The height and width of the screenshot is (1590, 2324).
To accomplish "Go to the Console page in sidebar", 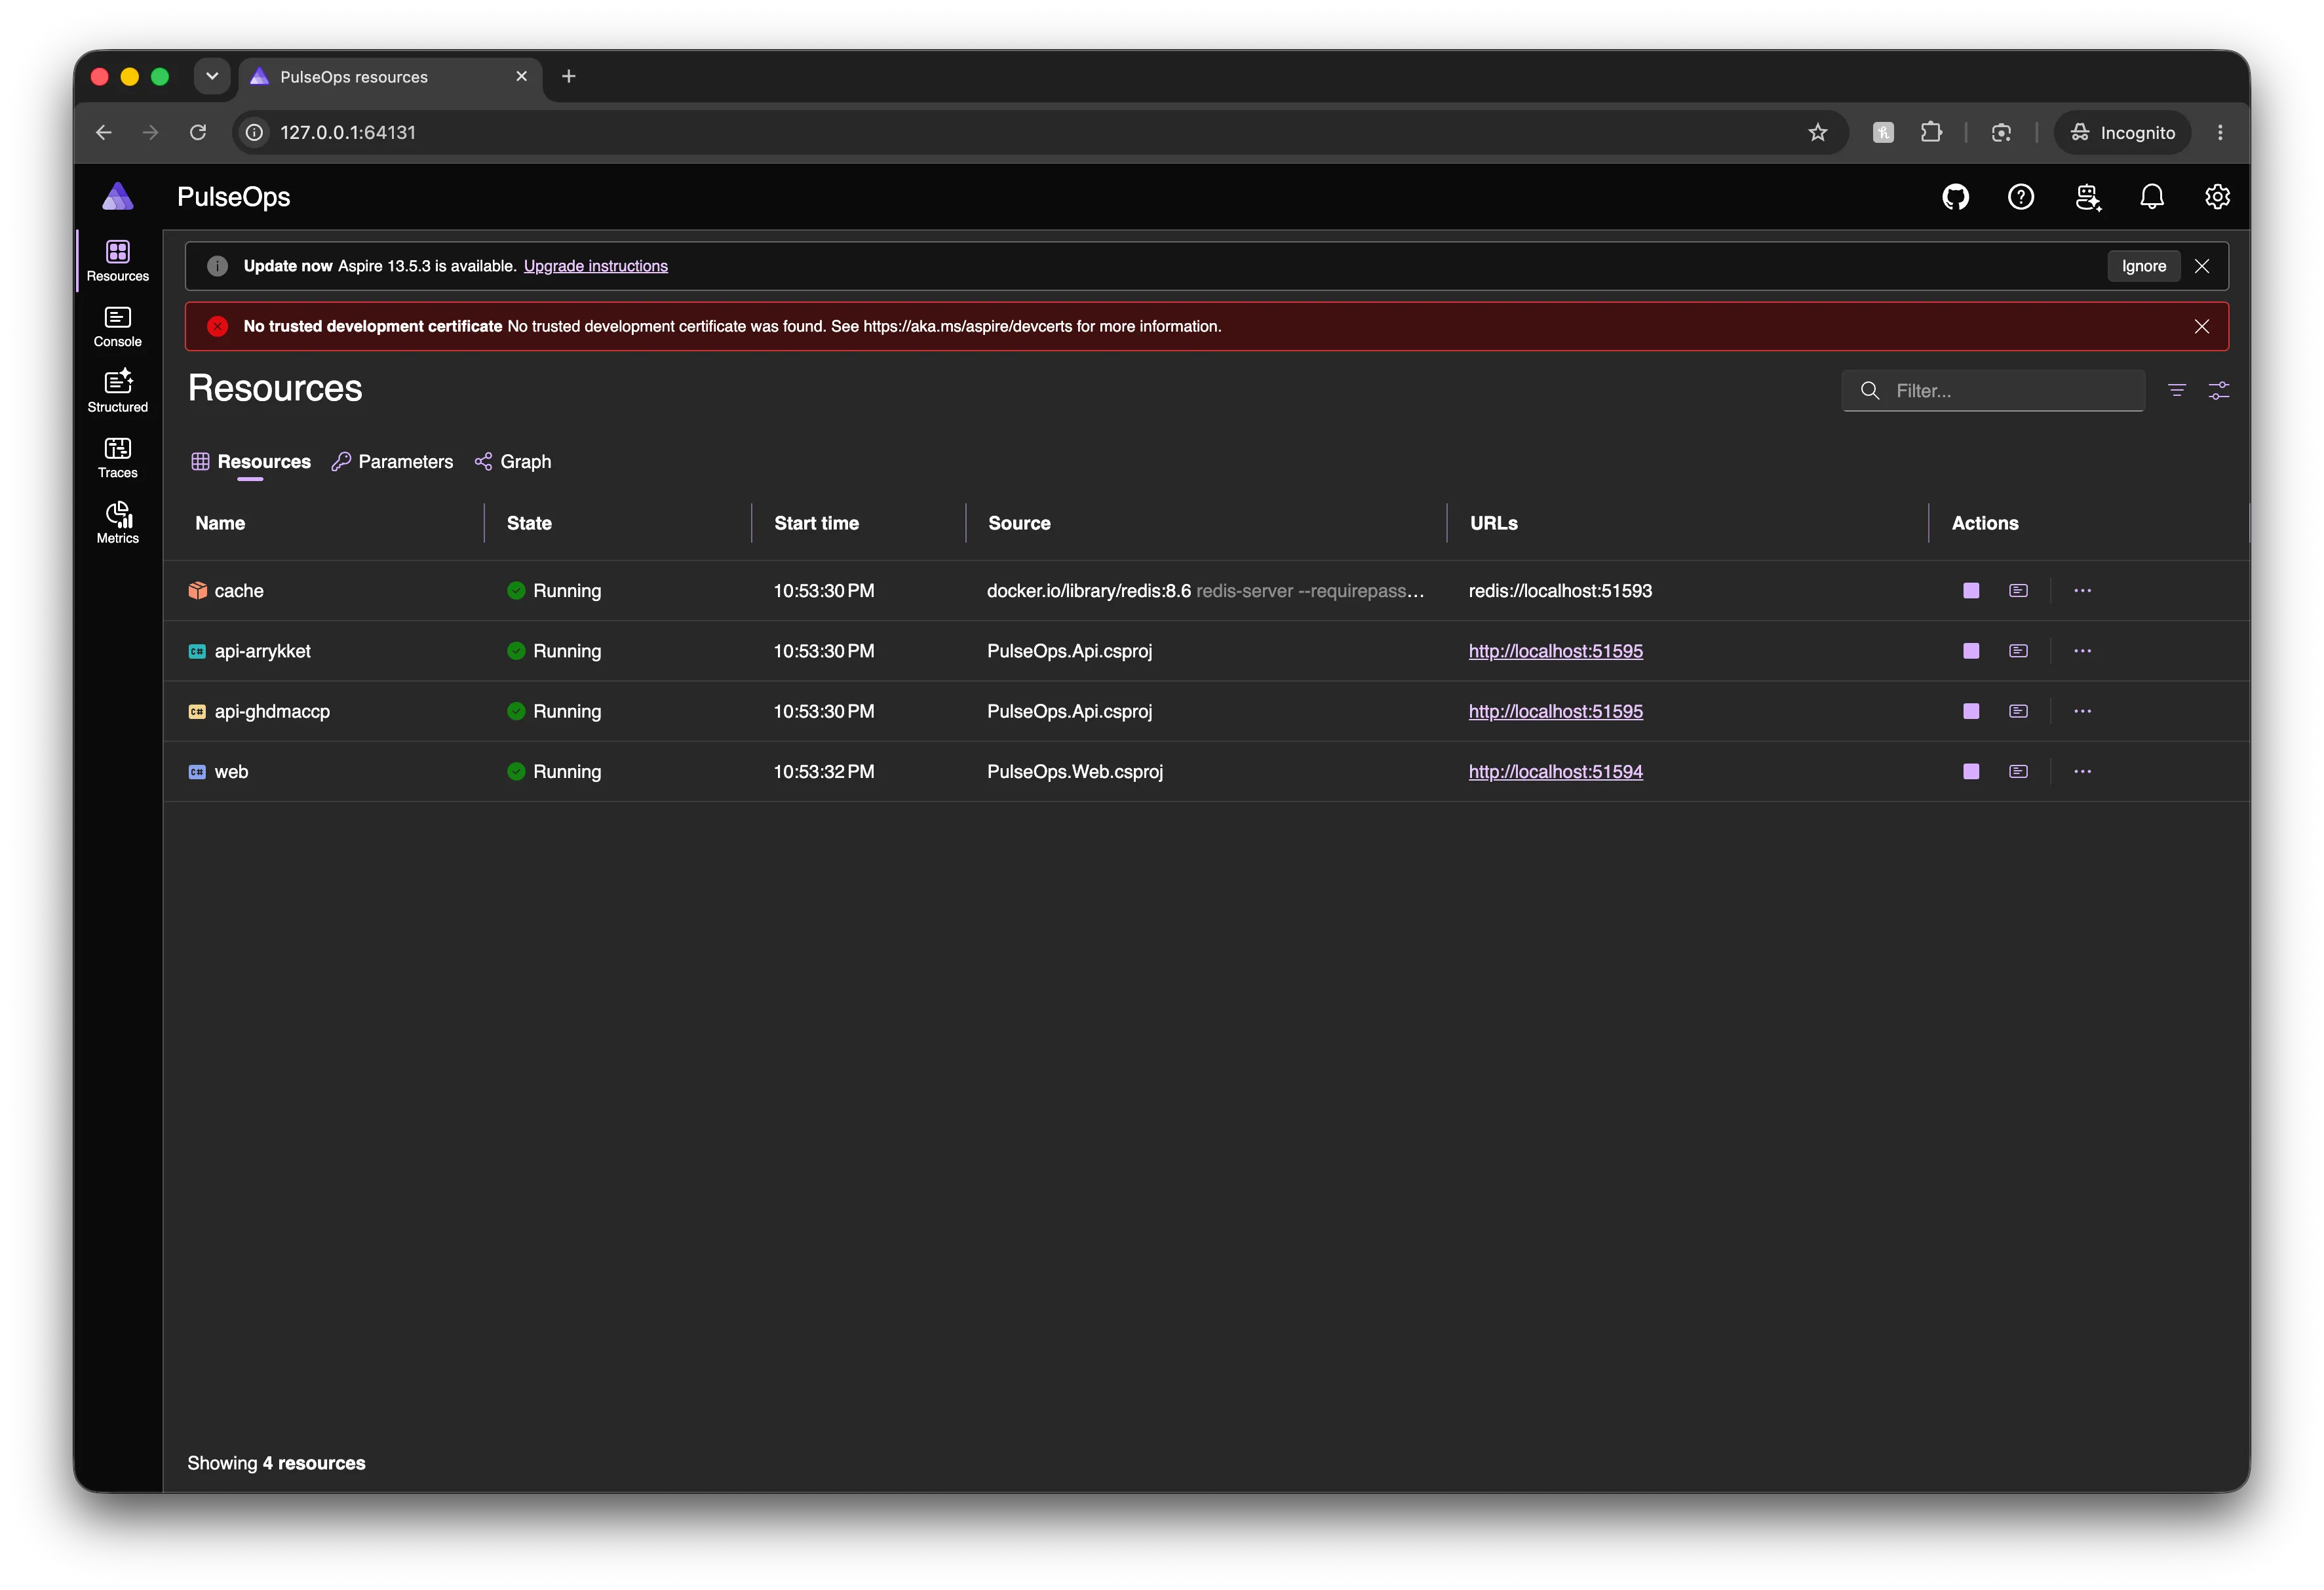I will pos(118,327).
